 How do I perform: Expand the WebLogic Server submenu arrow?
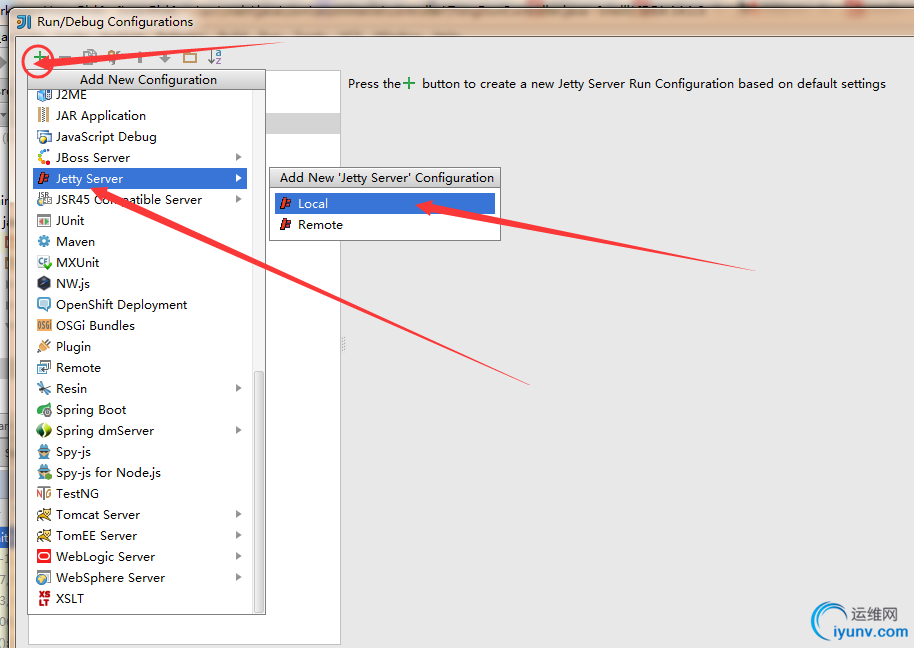pos(238,555)
